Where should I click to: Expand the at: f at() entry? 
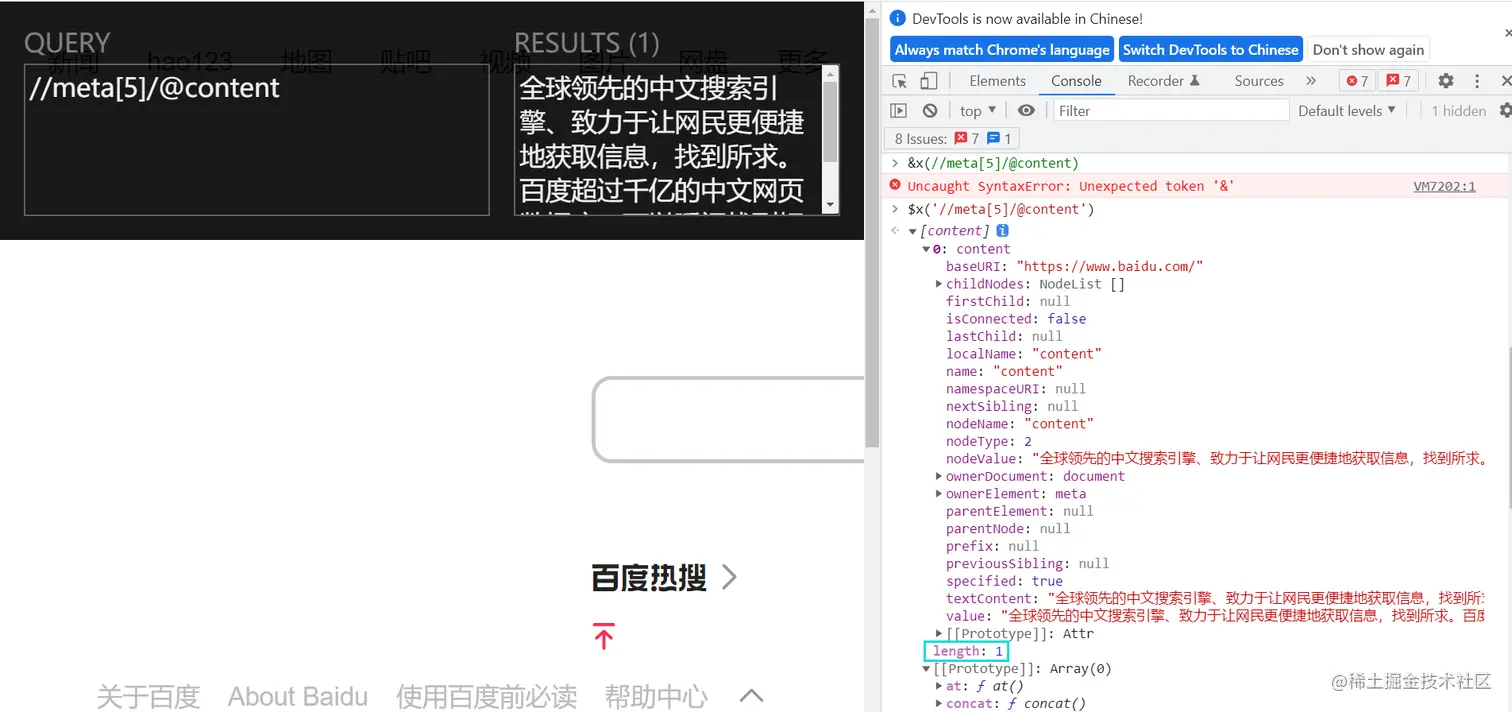[938, 686]
